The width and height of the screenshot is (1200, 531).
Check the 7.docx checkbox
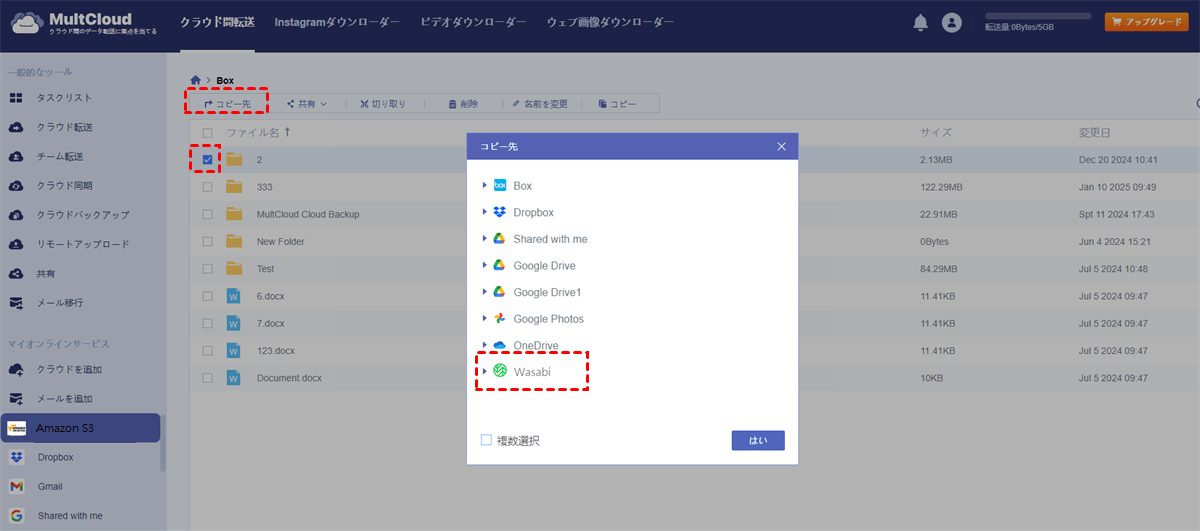(207, 323)
